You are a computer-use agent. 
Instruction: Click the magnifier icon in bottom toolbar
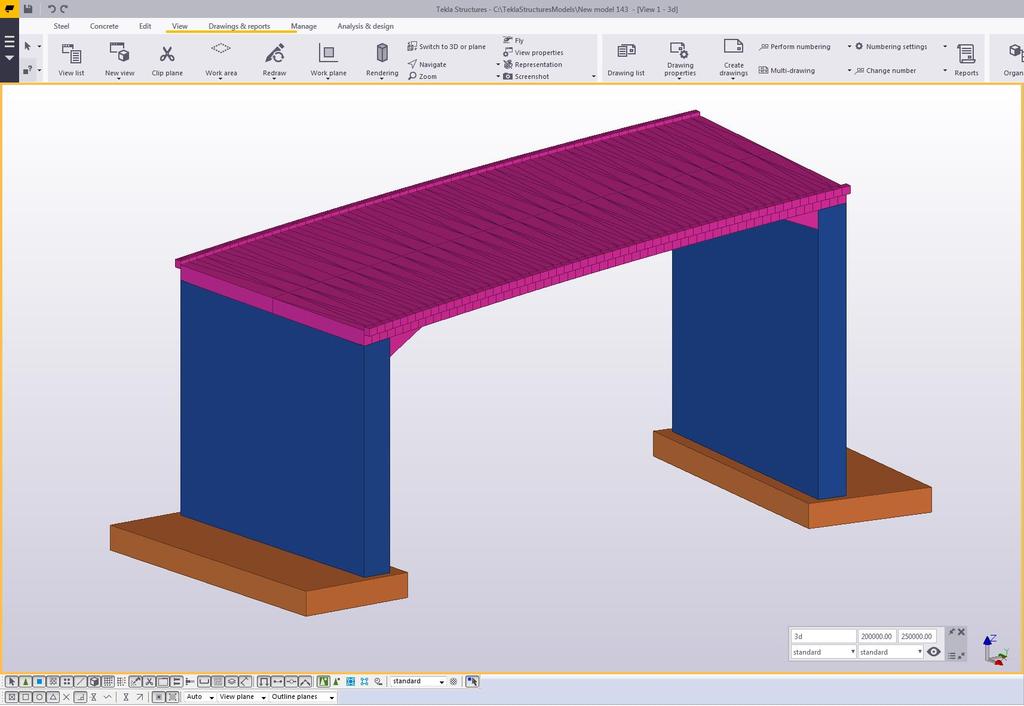point(378,681)
